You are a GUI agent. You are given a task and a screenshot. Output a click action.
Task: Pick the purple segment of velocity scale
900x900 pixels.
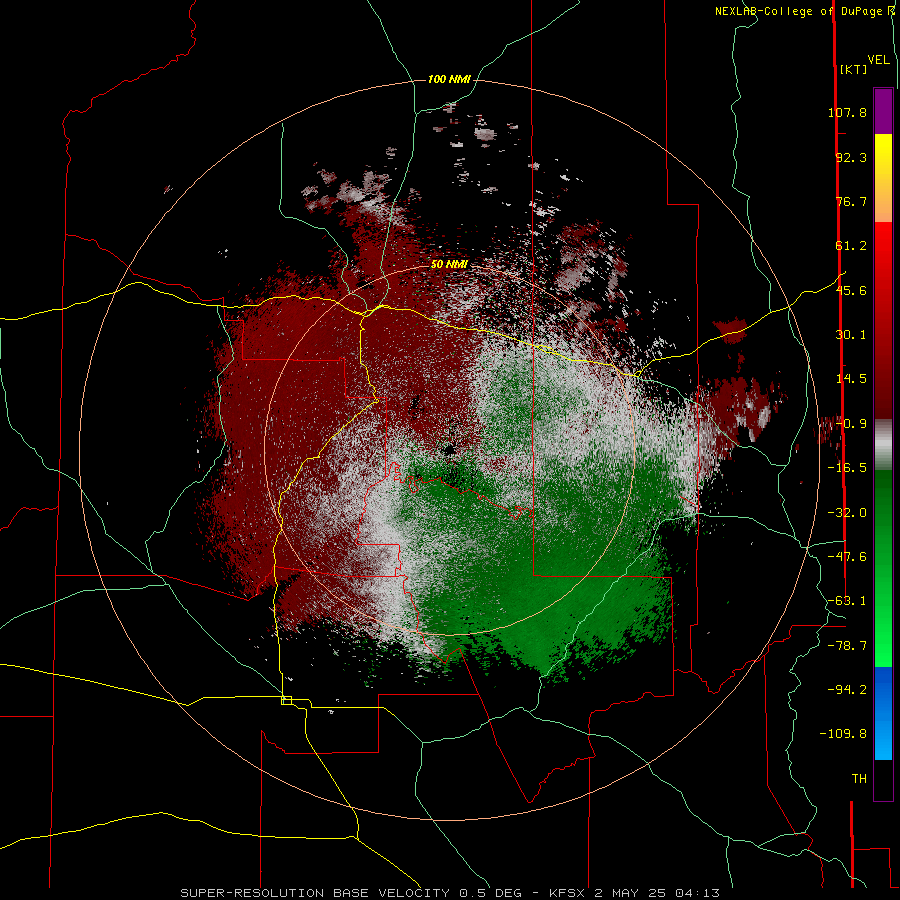(x=883, y=111)
